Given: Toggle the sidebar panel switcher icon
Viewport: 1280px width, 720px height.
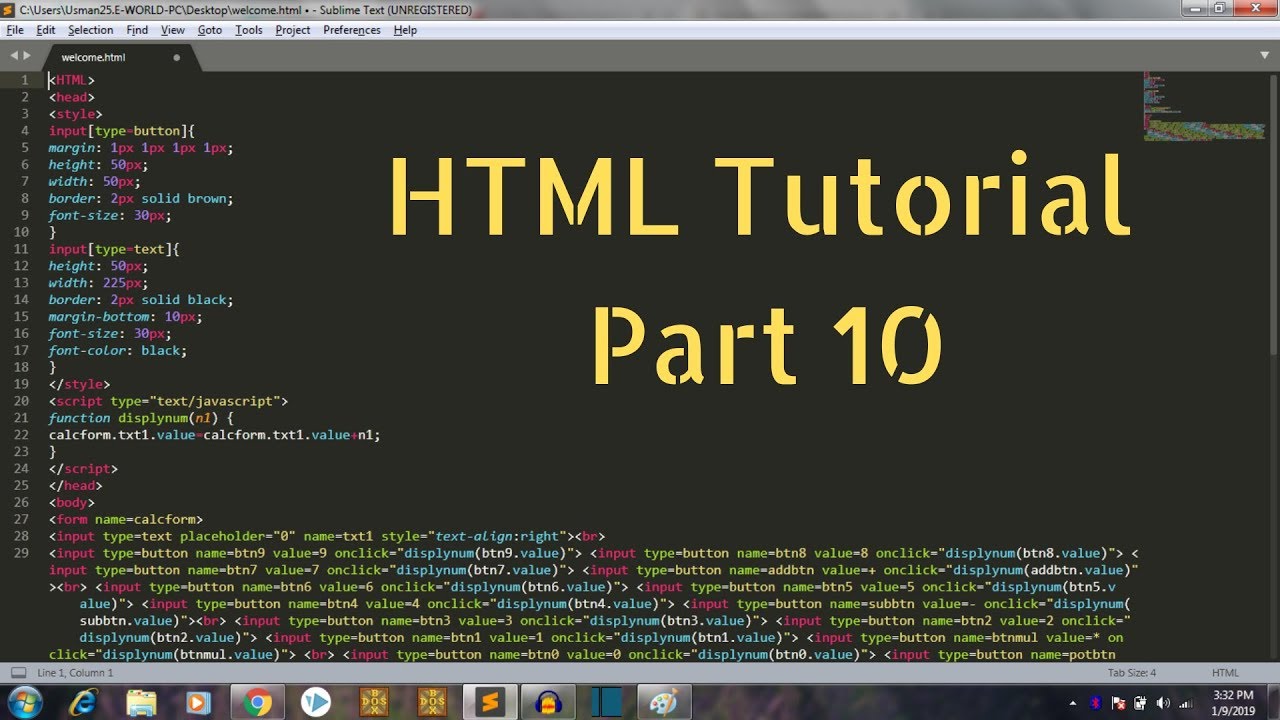Looking at the screenshot, I should pos(18,673).
